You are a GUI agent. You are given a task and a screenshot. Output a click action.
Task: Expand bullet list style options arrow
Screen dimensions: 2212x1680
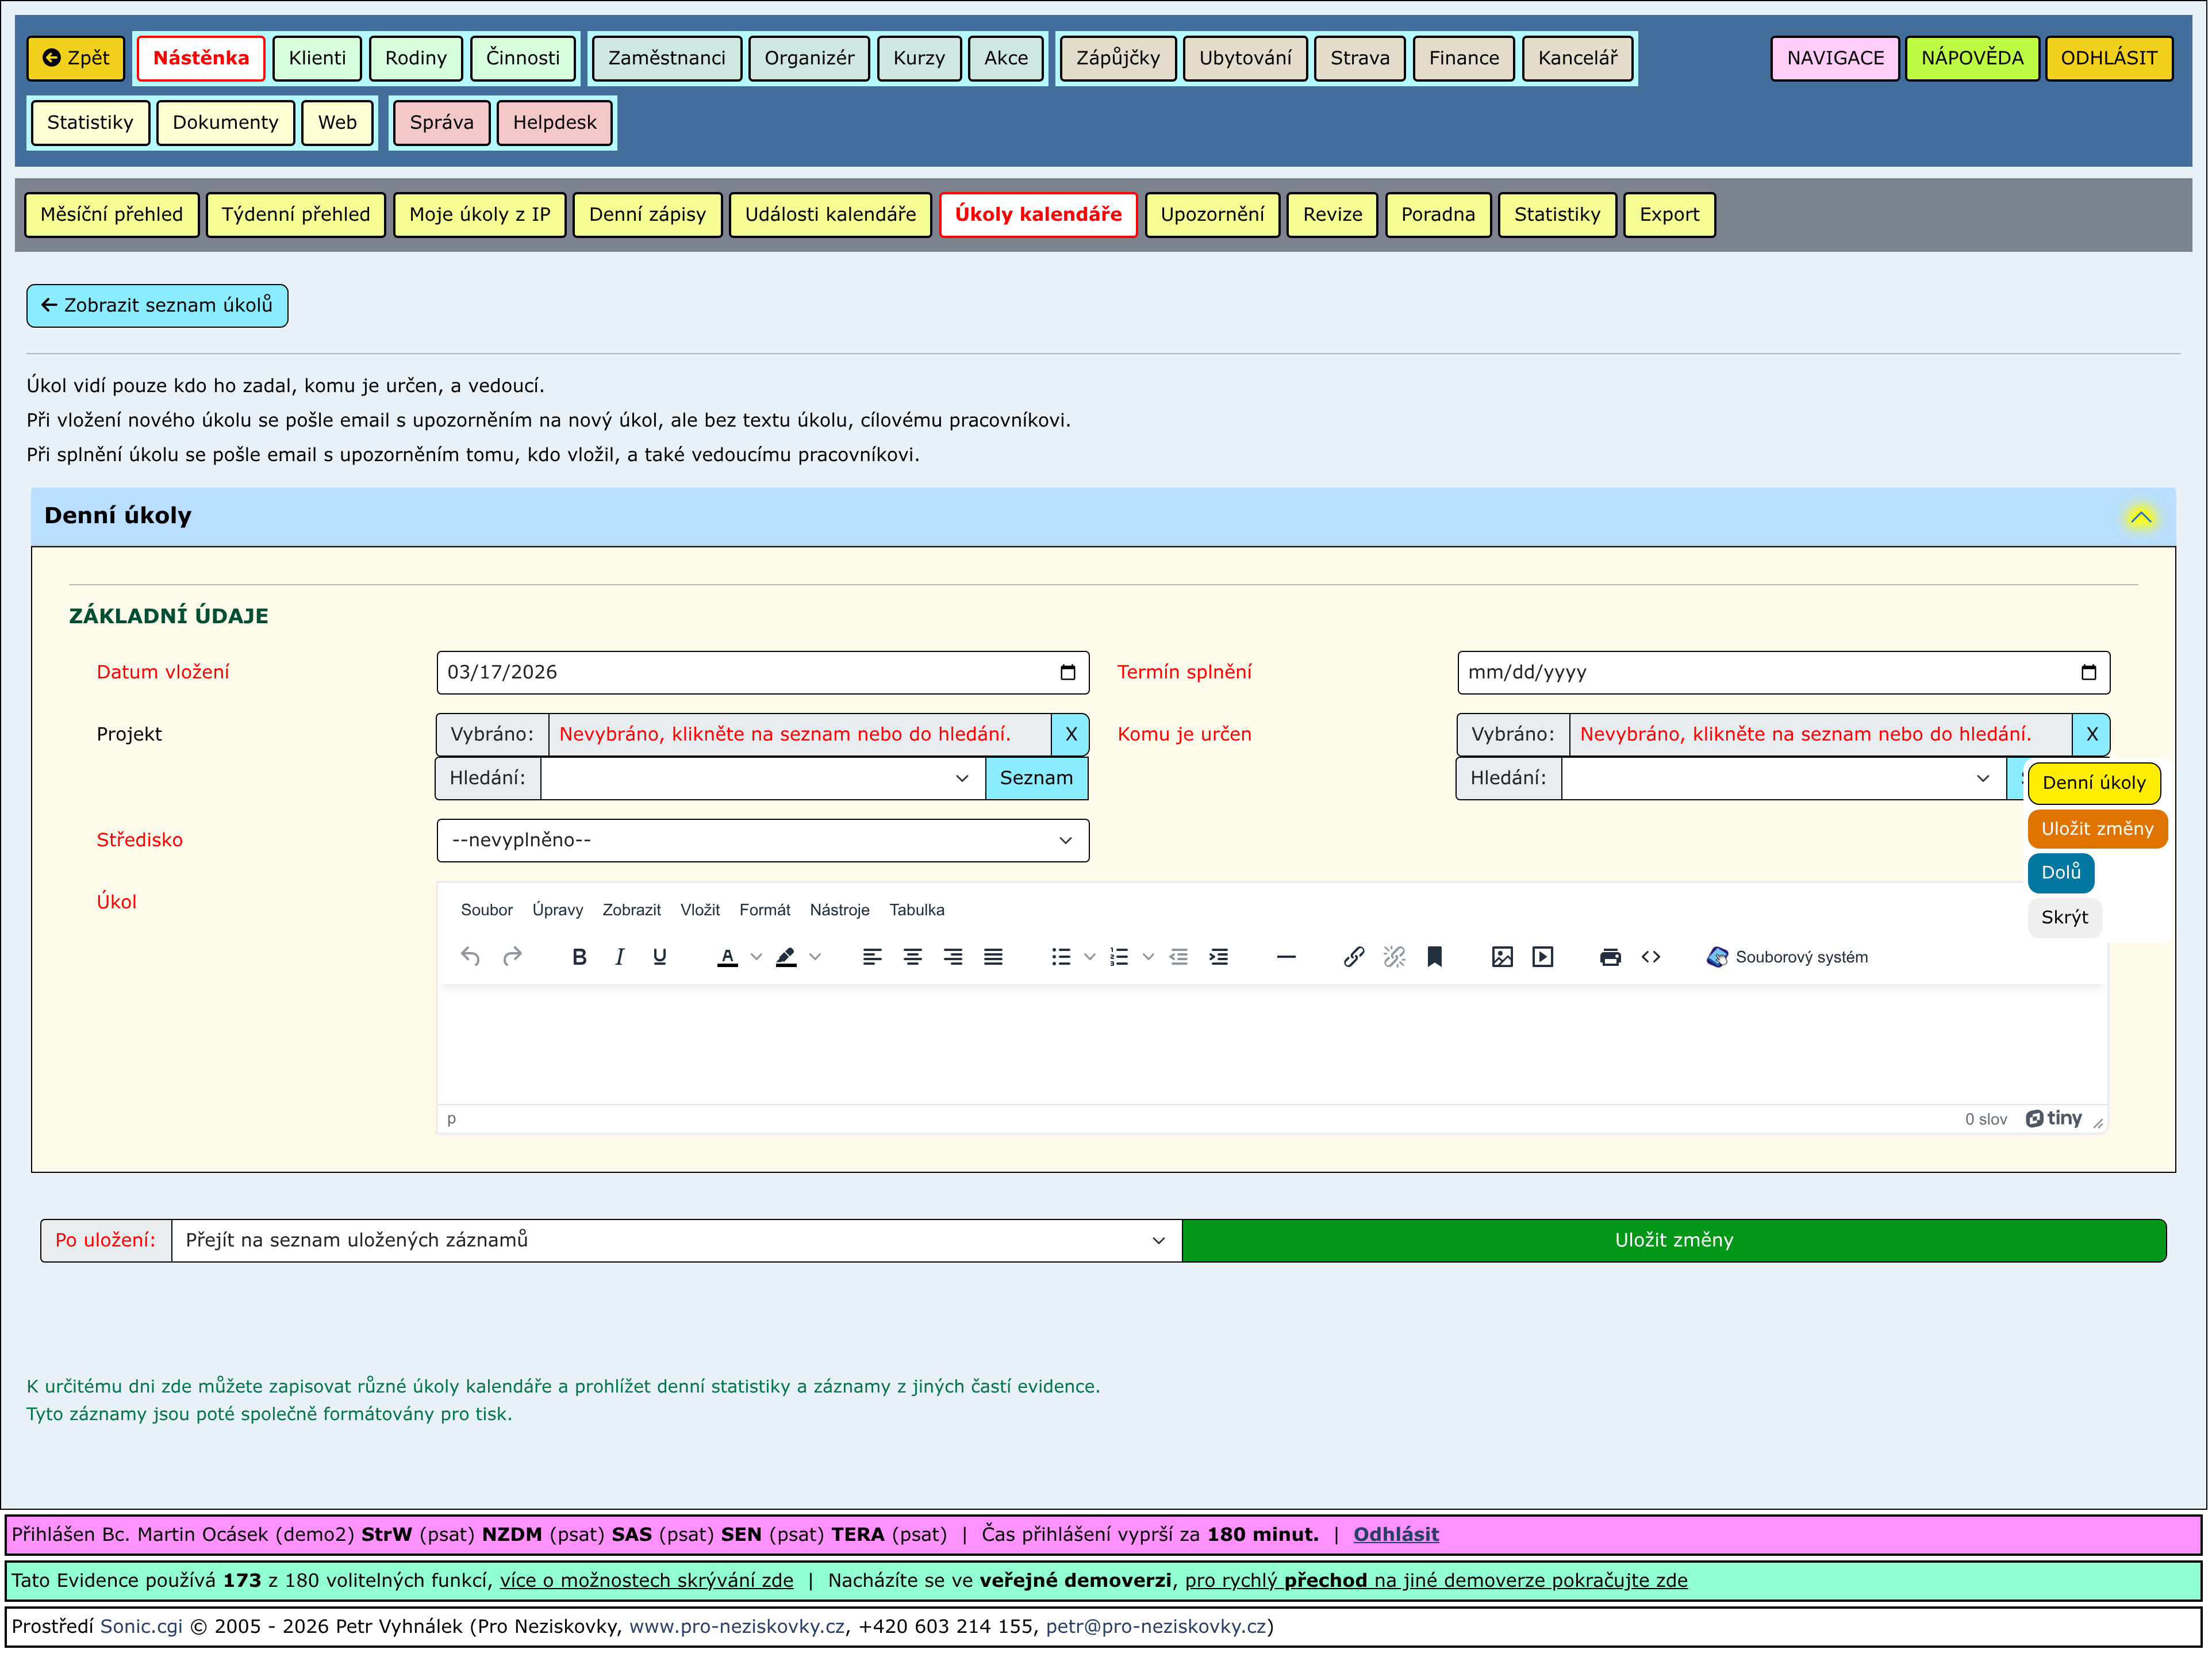1089,957
